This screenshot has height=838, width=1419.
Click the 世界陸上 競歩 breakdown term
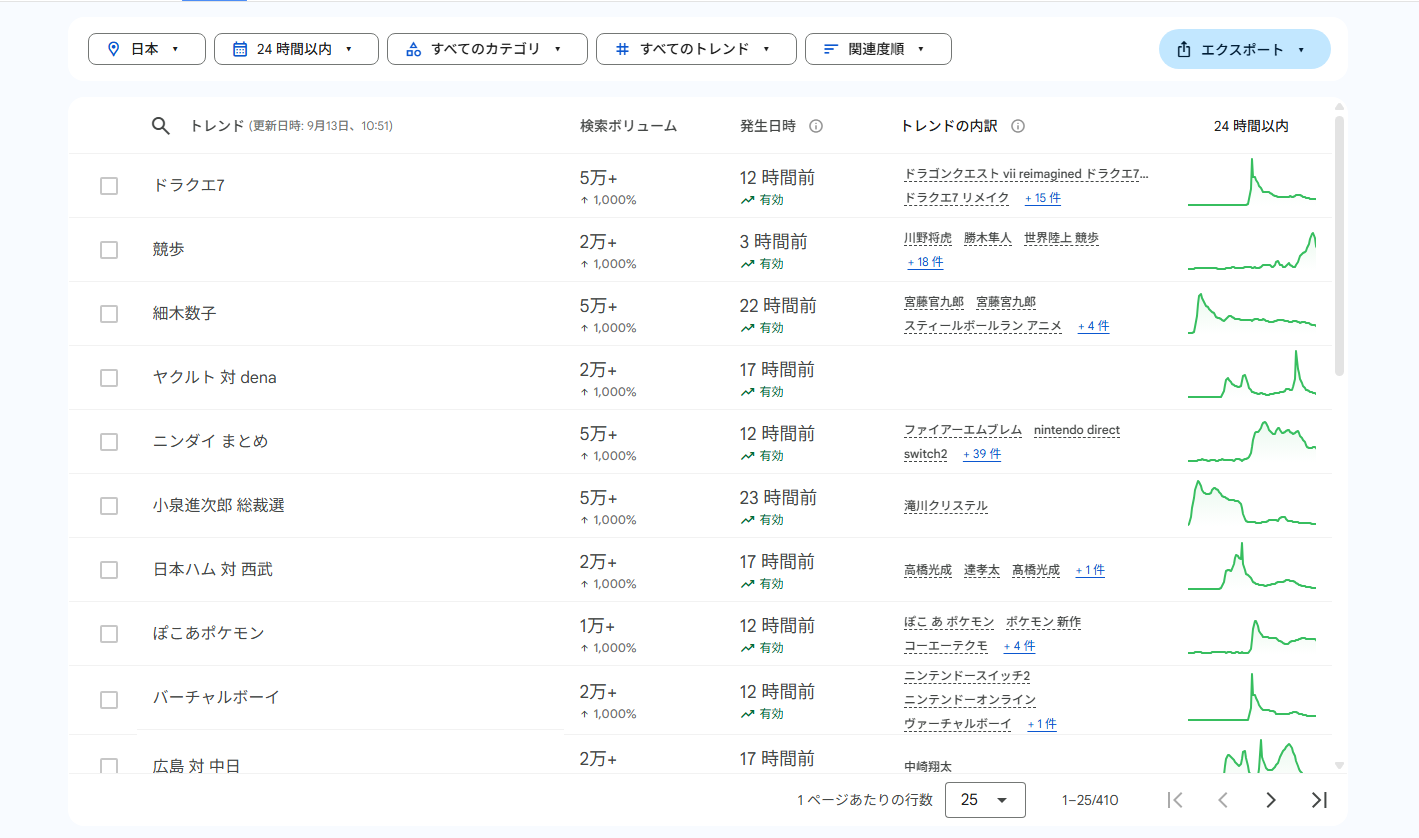(1061, 238)
